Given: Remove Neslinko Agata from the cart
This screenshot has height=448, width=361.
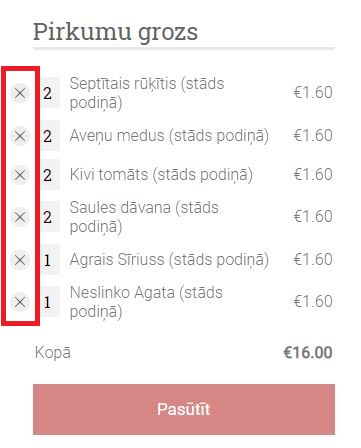Looking at the screenshot, I should [20, 302].
